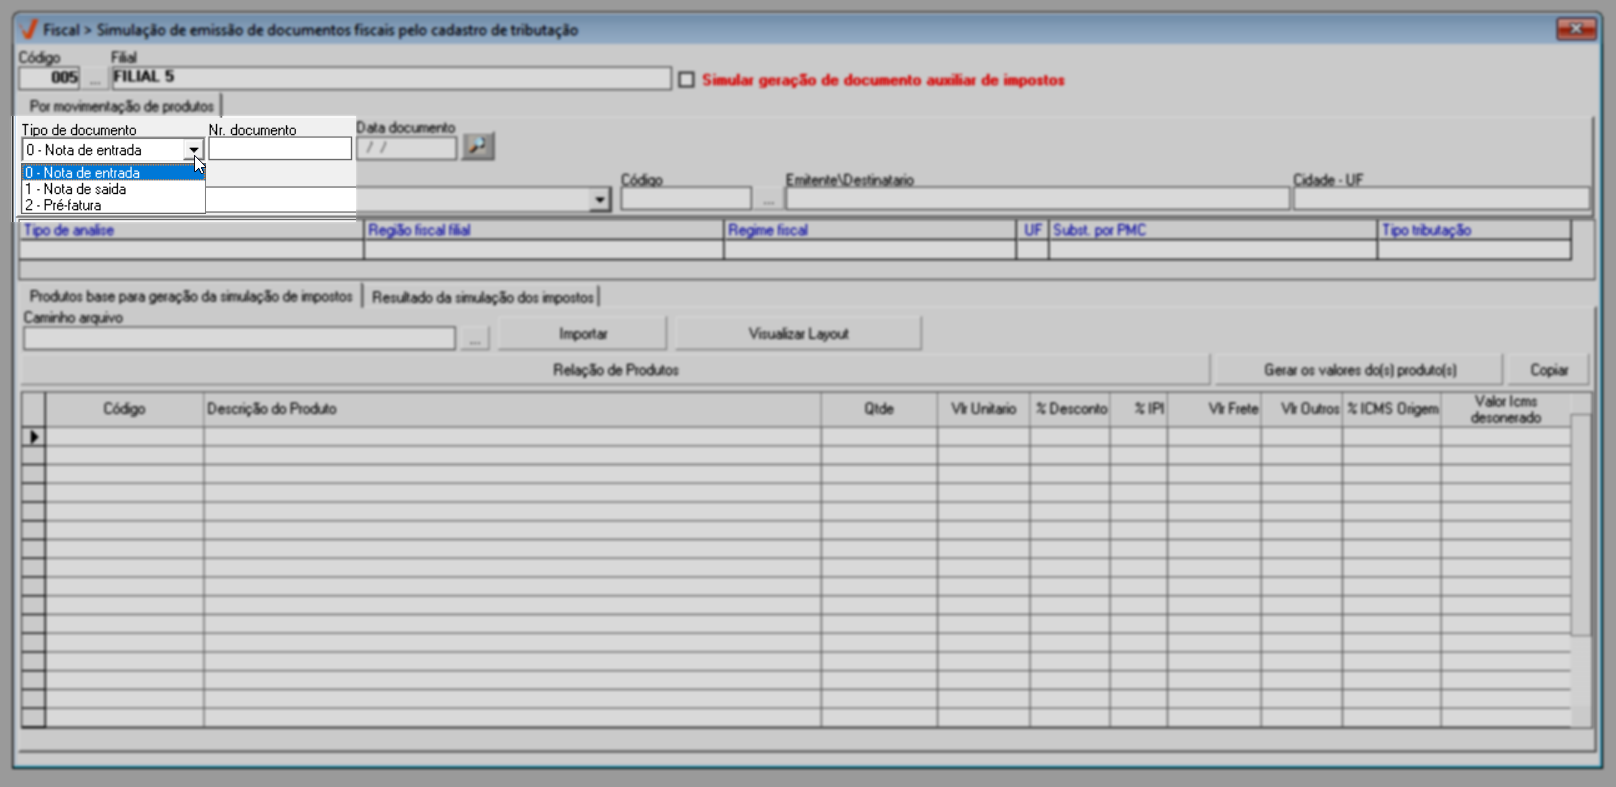The image size is (1616, 787).
Task: Choose '1 - Nota de saída' option
Action: [x=113, y=189]
